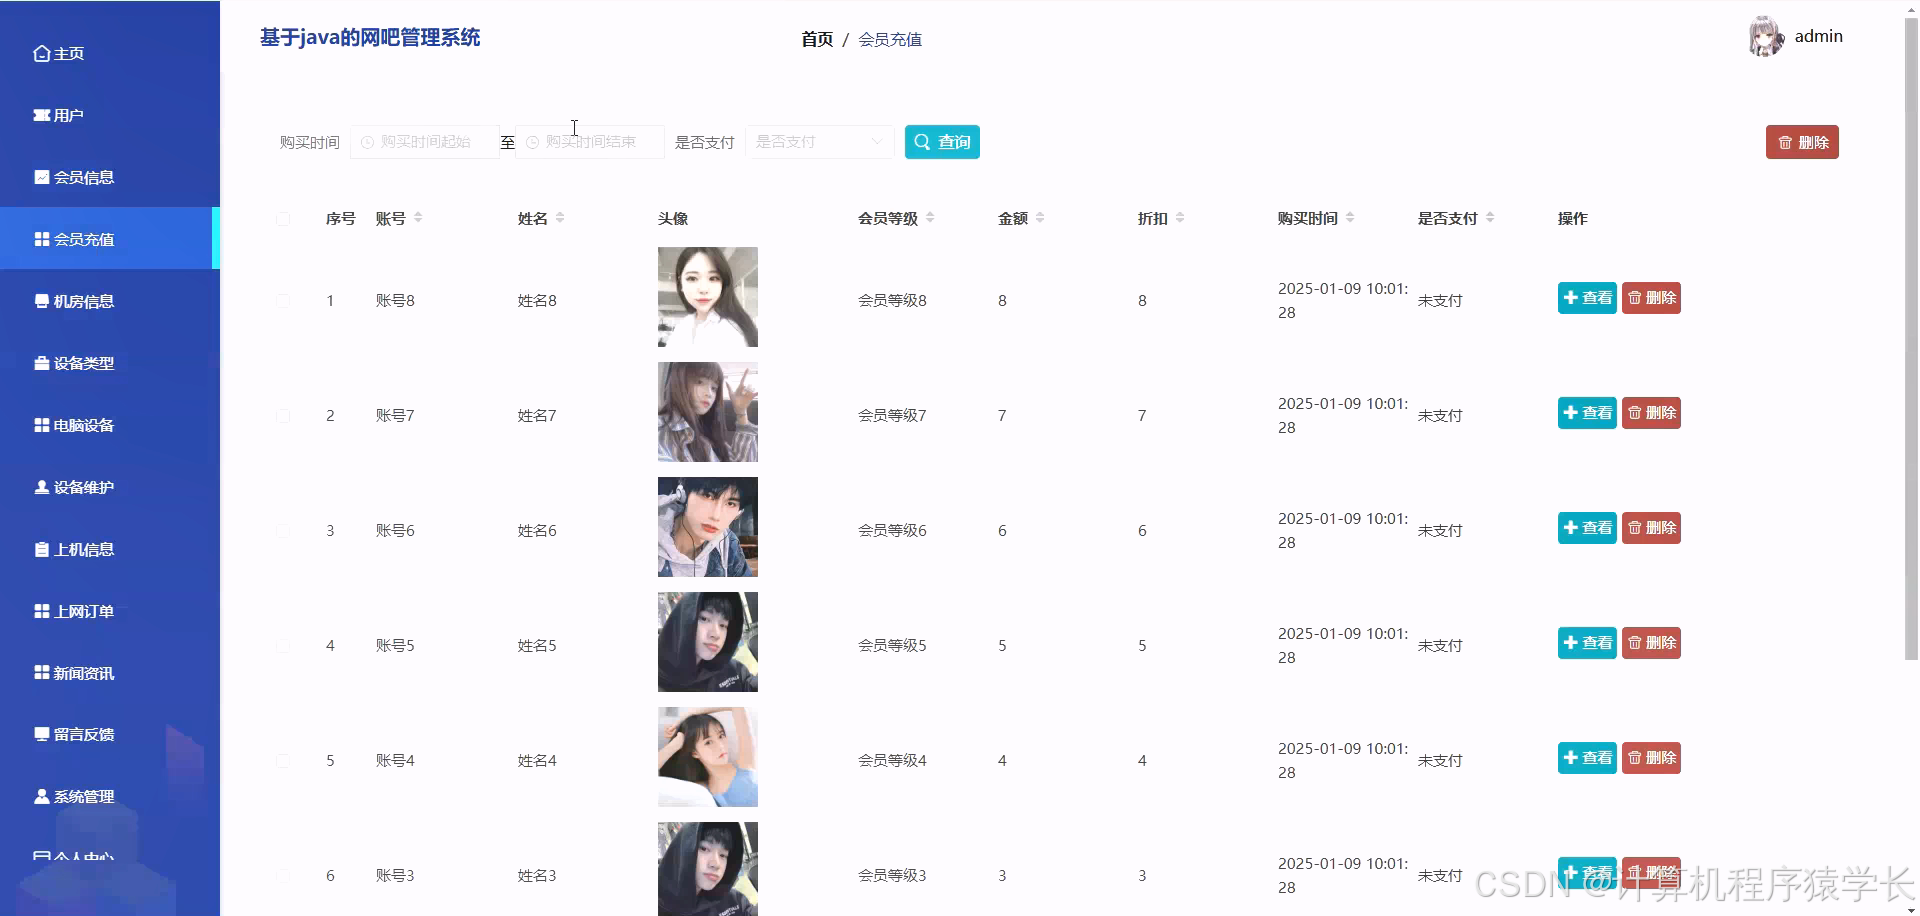Click the plus icon for 账号4 查看
The image size is (1920, 916).
click(x=1571, y=758)
